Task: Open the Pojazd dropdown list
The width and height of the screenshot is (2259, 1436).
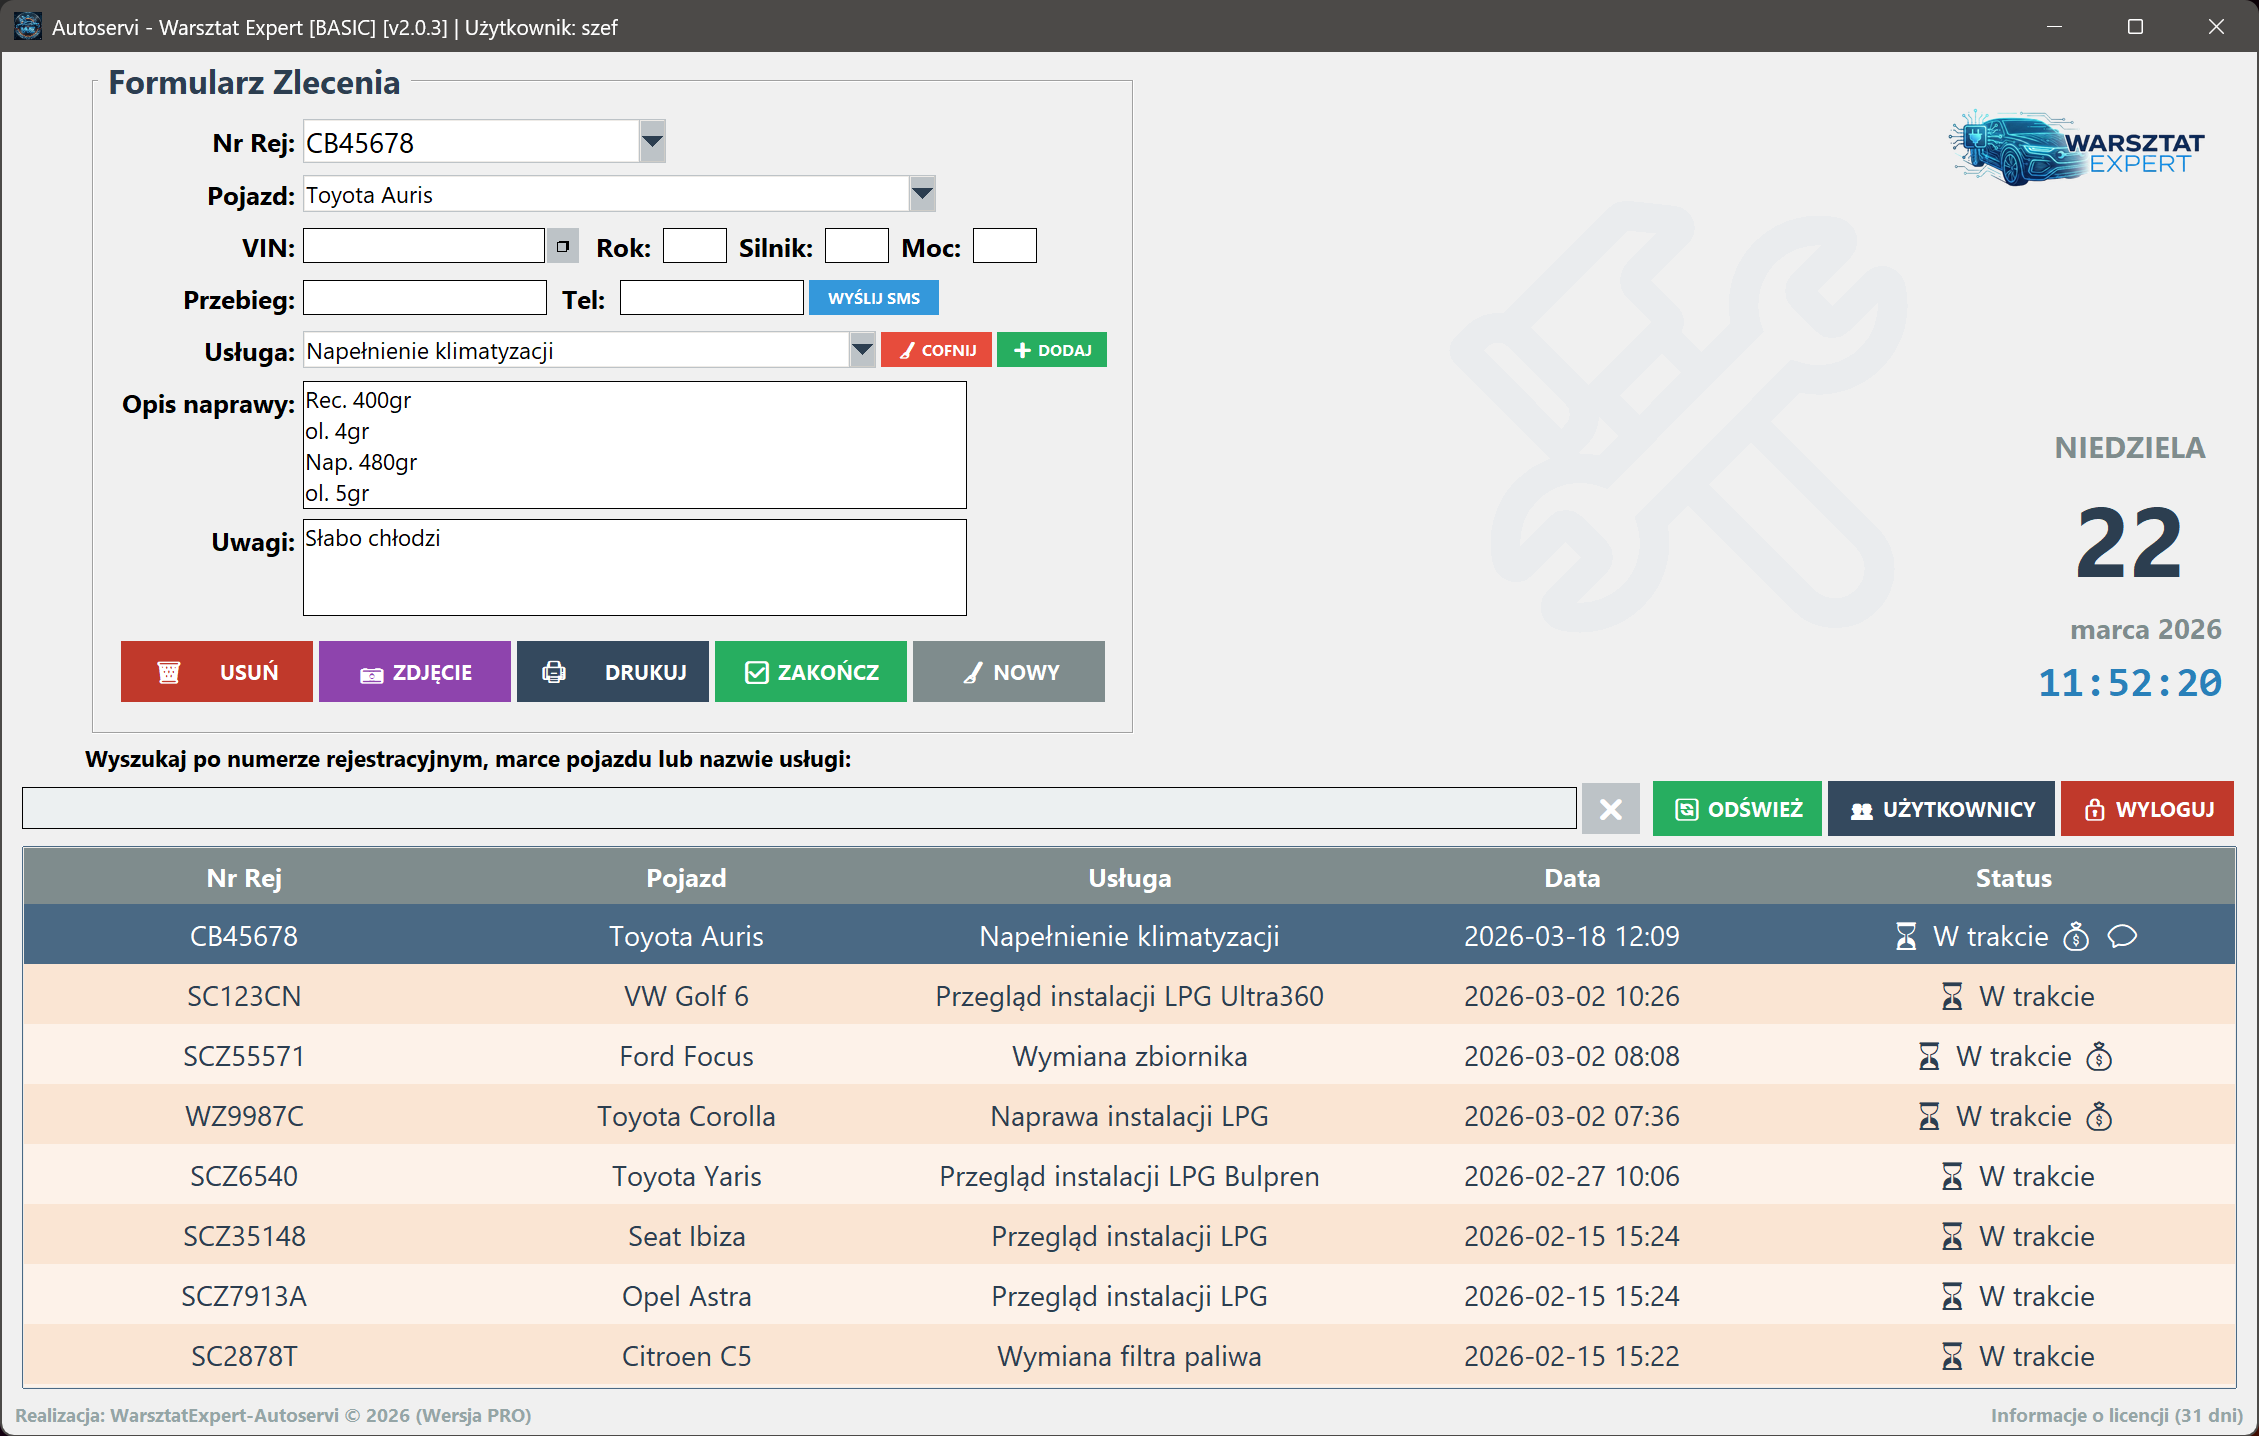Action: (922, 194)
